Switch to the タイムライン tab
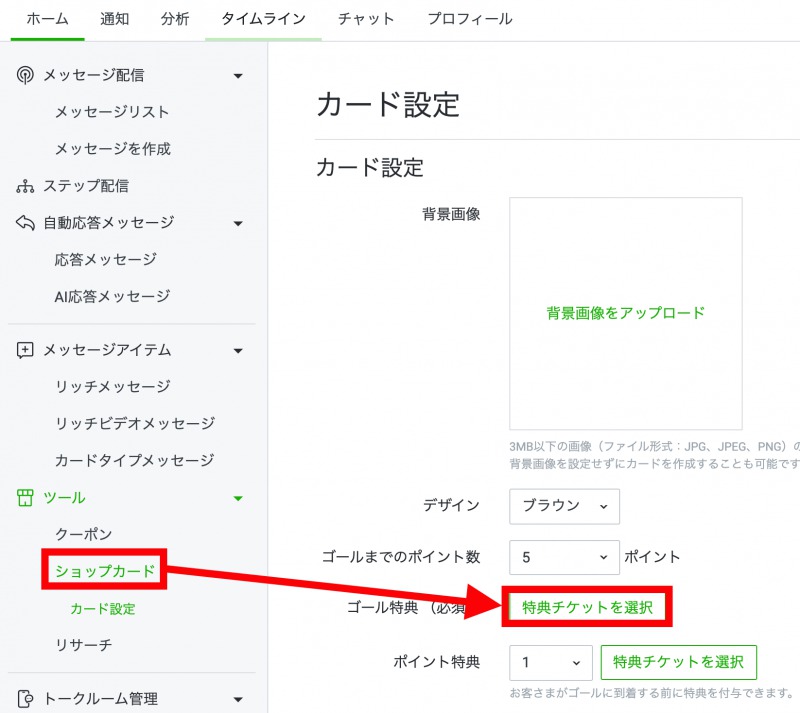The height and width of the screenshot is (713, 800). (263, 19)
